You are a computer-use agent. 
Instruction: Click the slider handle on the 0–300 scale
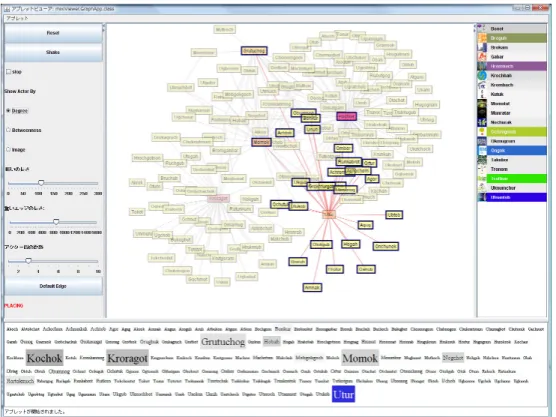point(41,183)
